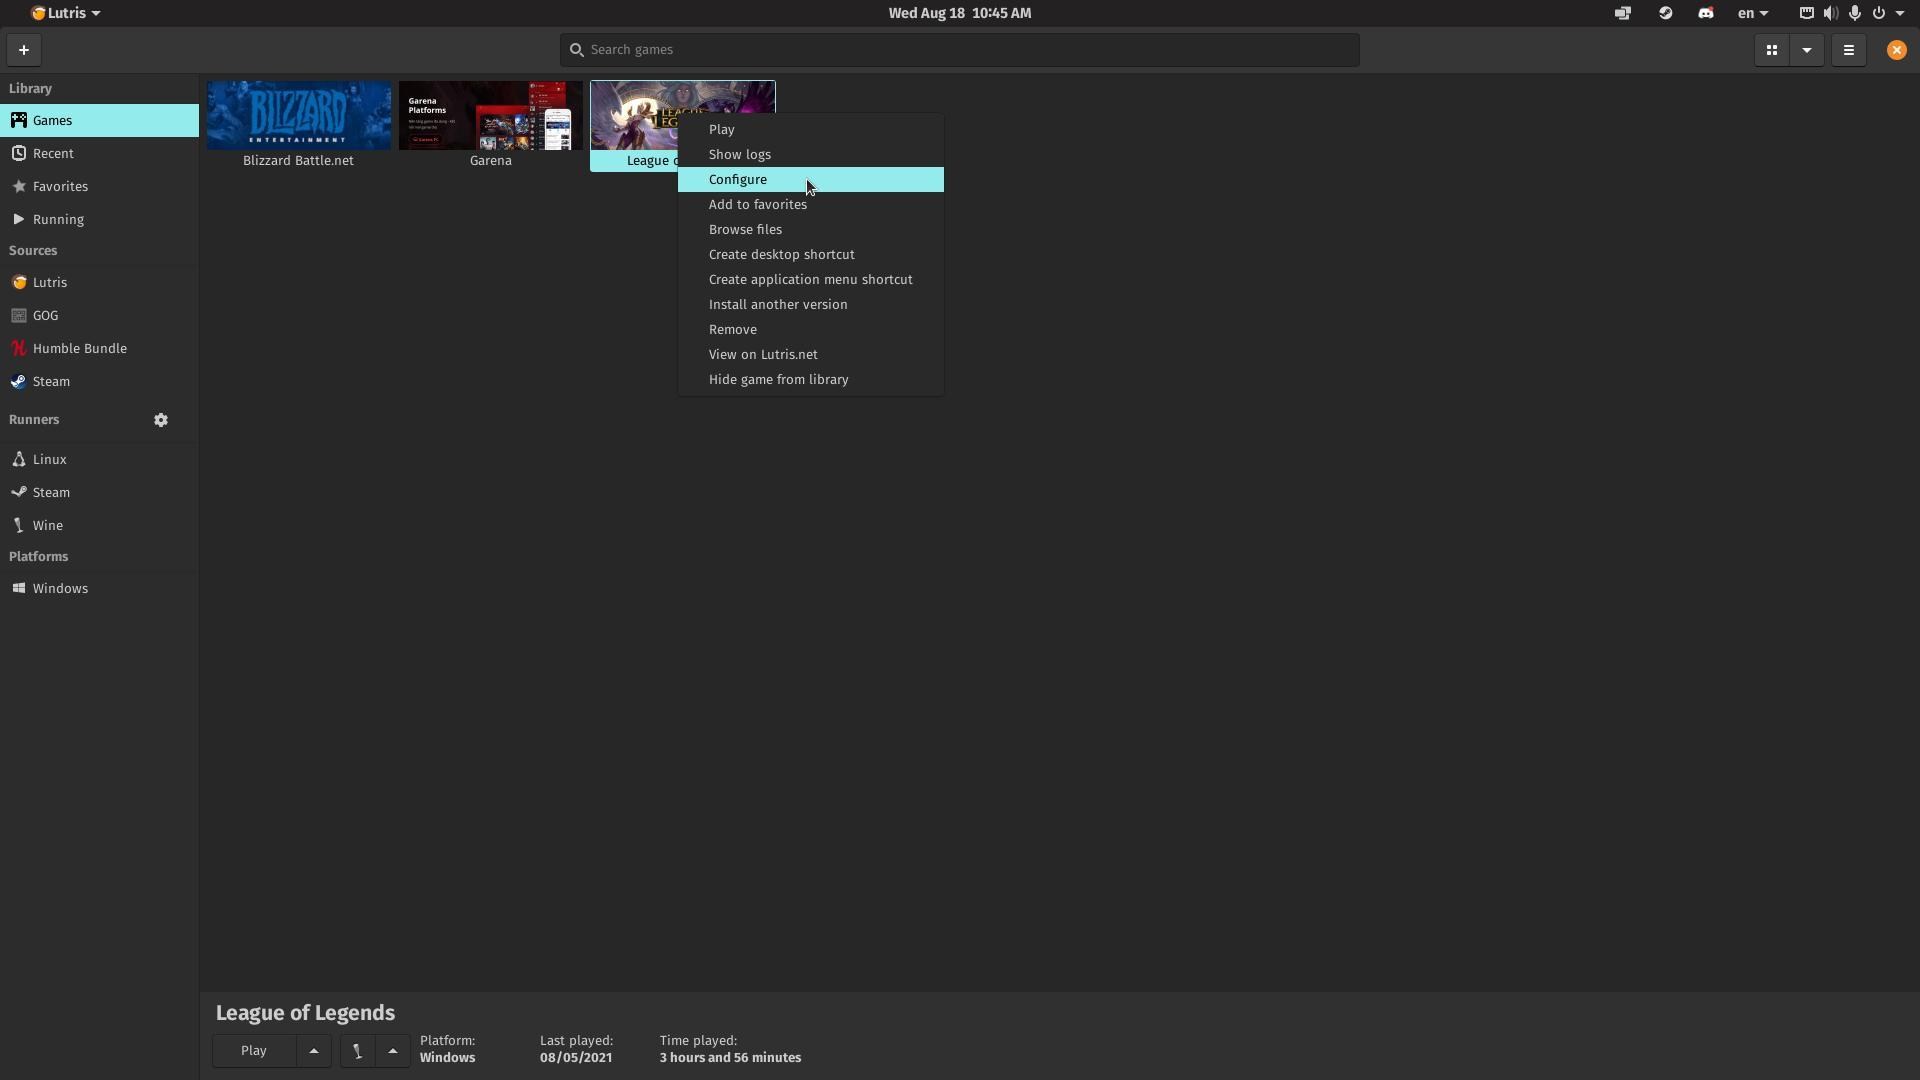Select the Blizzard Battle.net game thumbnail

299,116
